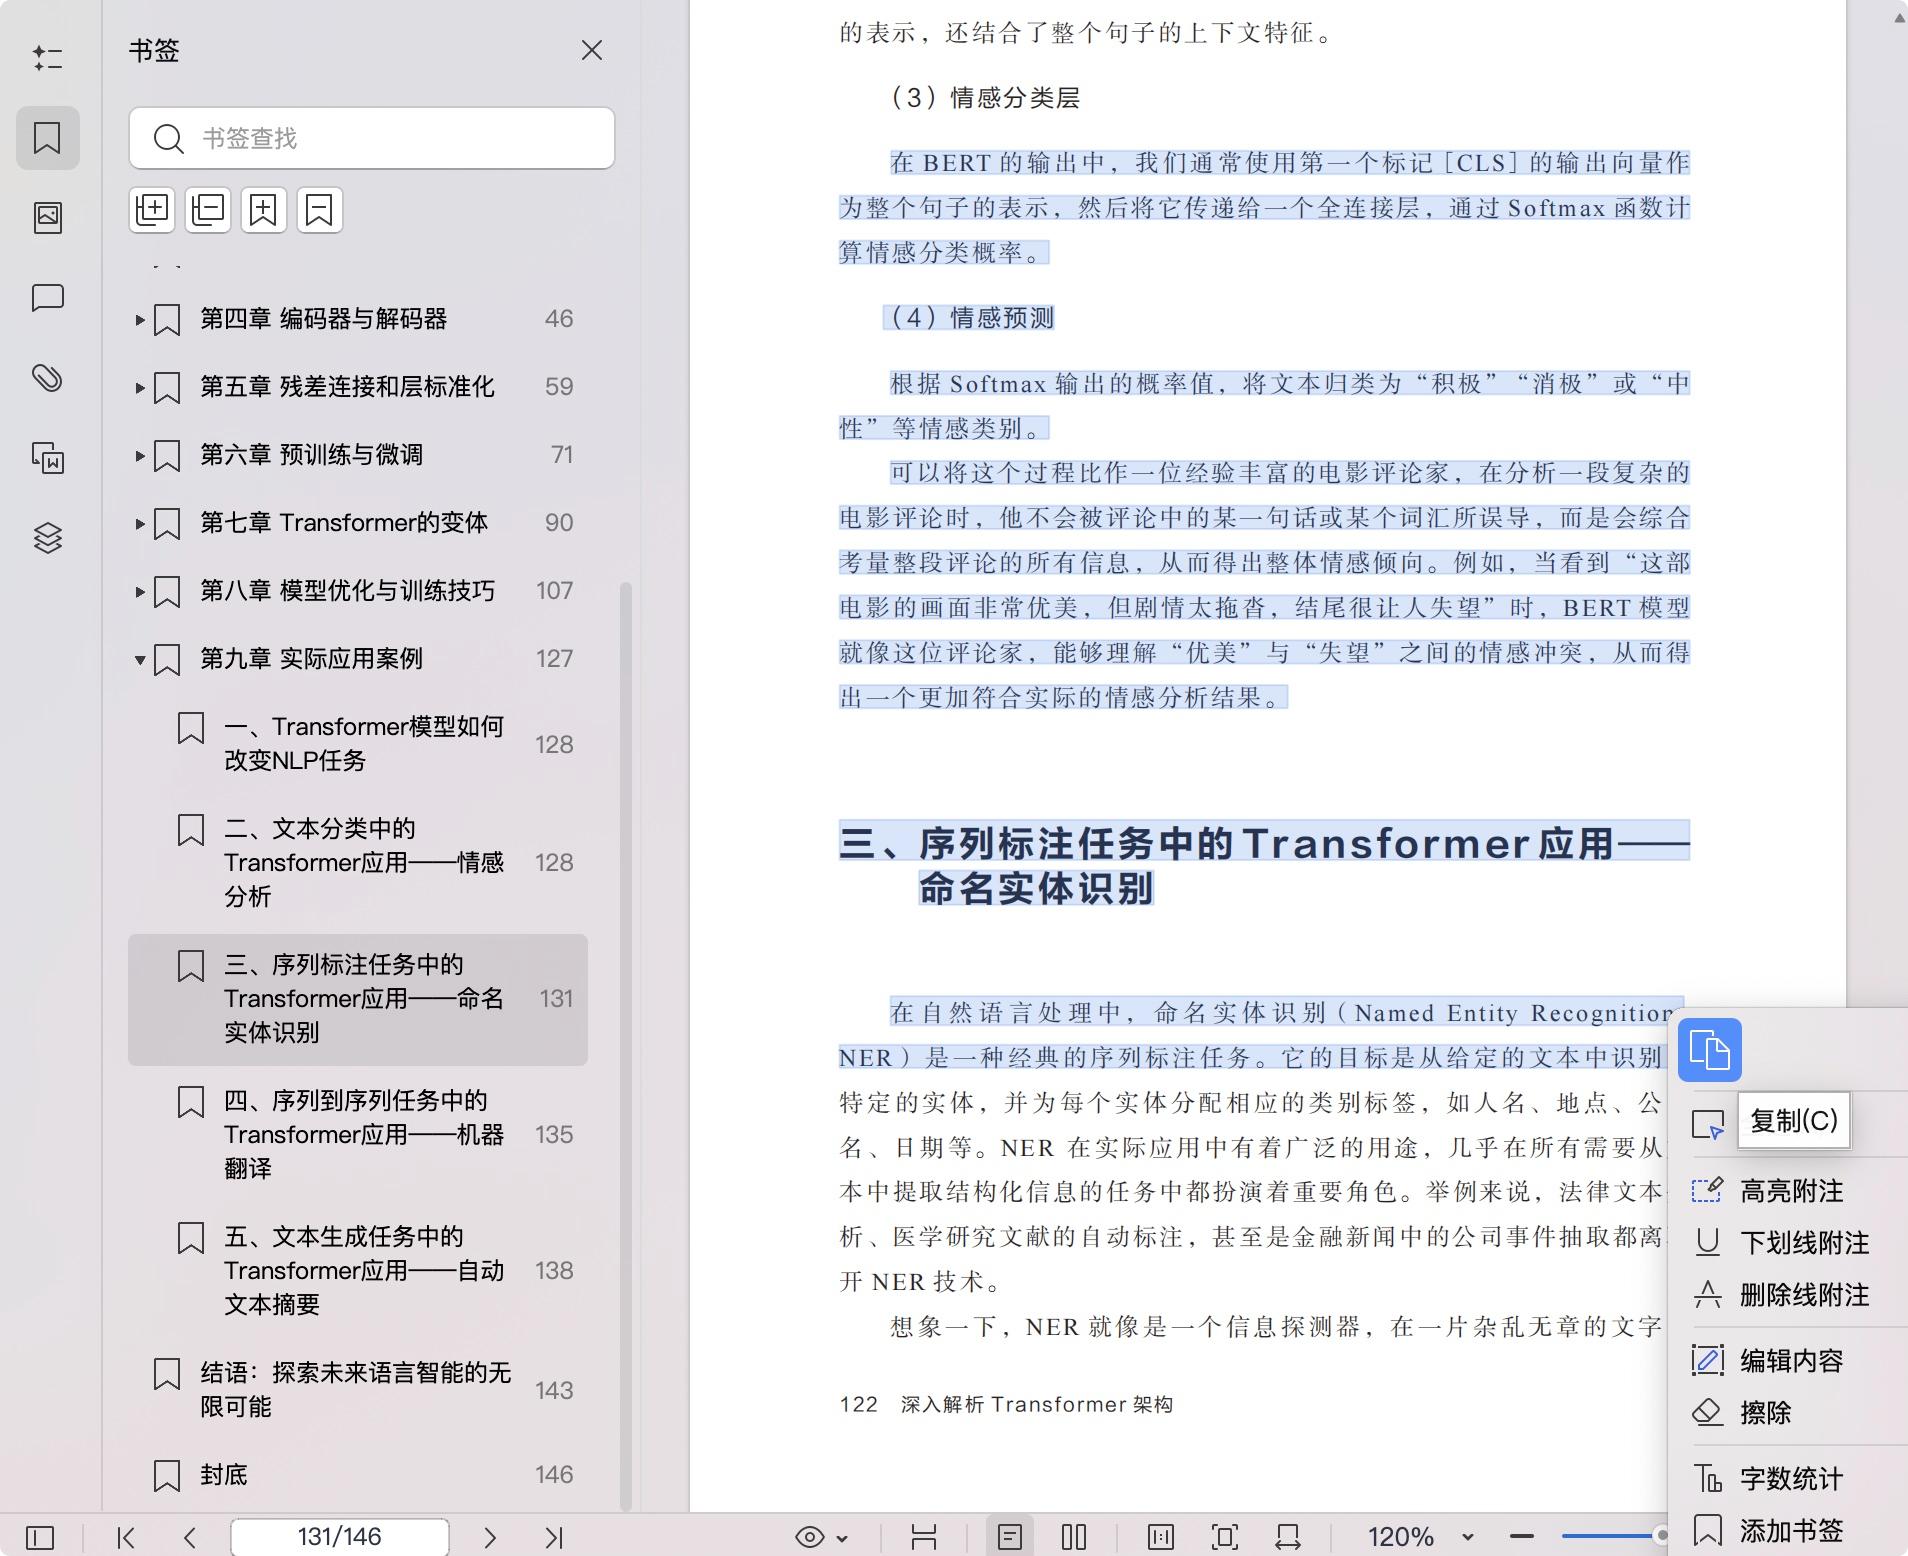
Task: Click the expand all bookmarks icon
Action: click(152, 210)
